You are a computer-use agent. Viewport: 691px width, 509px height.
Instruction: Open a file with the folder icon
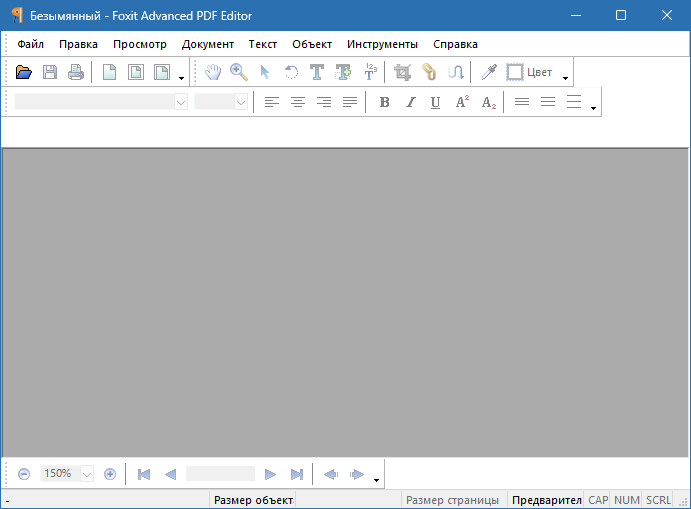[x=24, y=72]
